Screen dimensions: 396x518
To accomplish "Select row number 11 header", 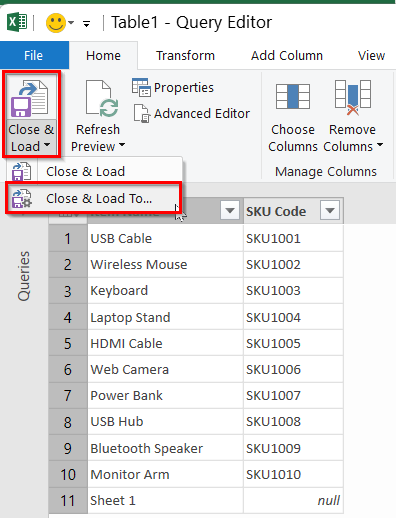I will [68, 501].
